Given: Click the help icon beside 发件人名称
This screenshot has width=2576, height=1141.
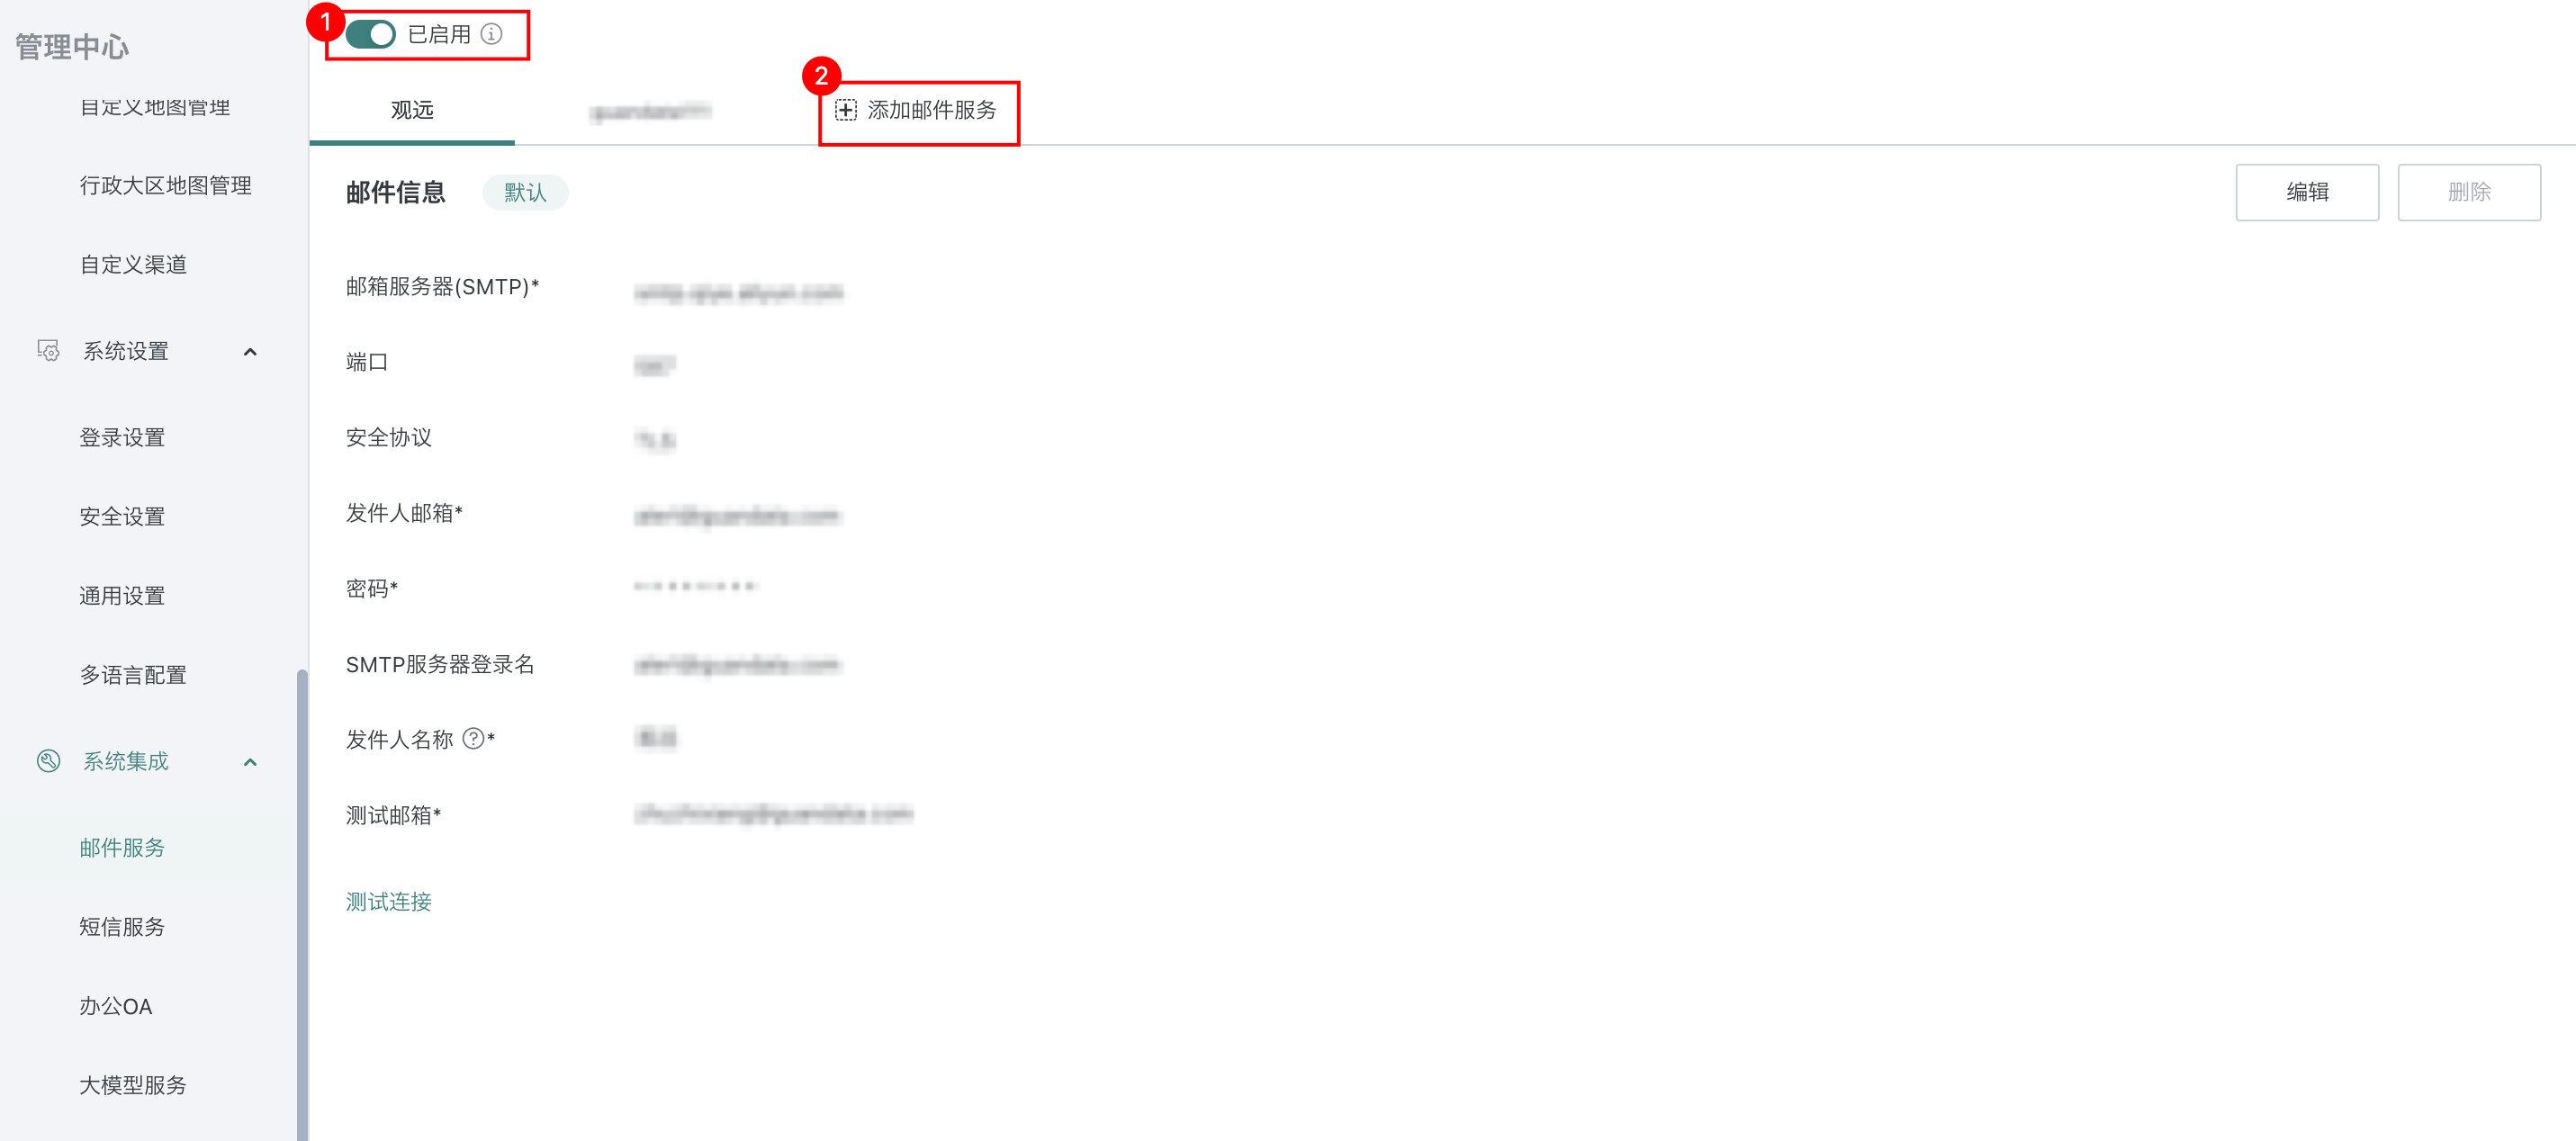Looking at the screenshot, I should coord(473,739).
